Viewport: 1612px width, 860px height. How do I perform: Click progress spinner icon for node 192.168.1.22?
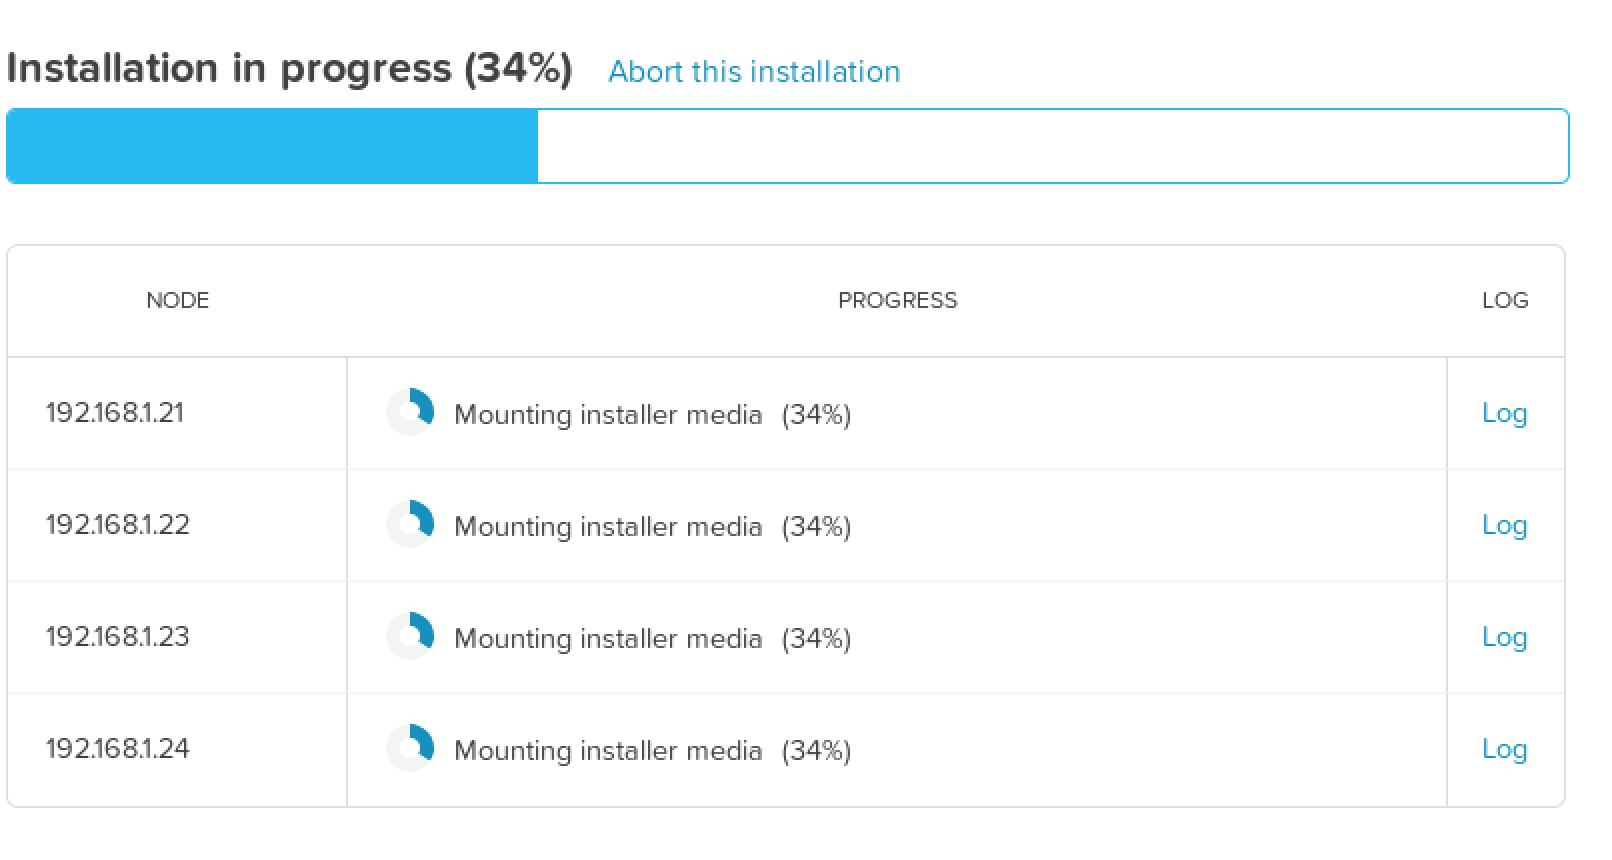[410, 524]
